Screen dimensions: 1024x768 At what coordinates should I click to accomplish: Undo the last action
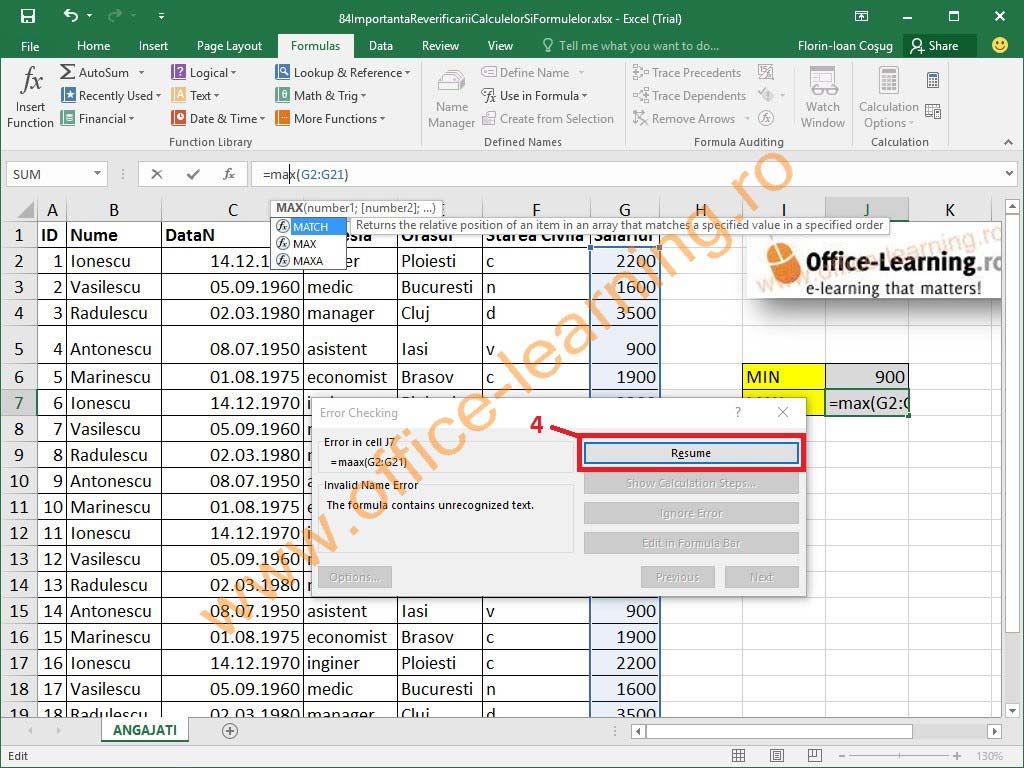point(71,16)
